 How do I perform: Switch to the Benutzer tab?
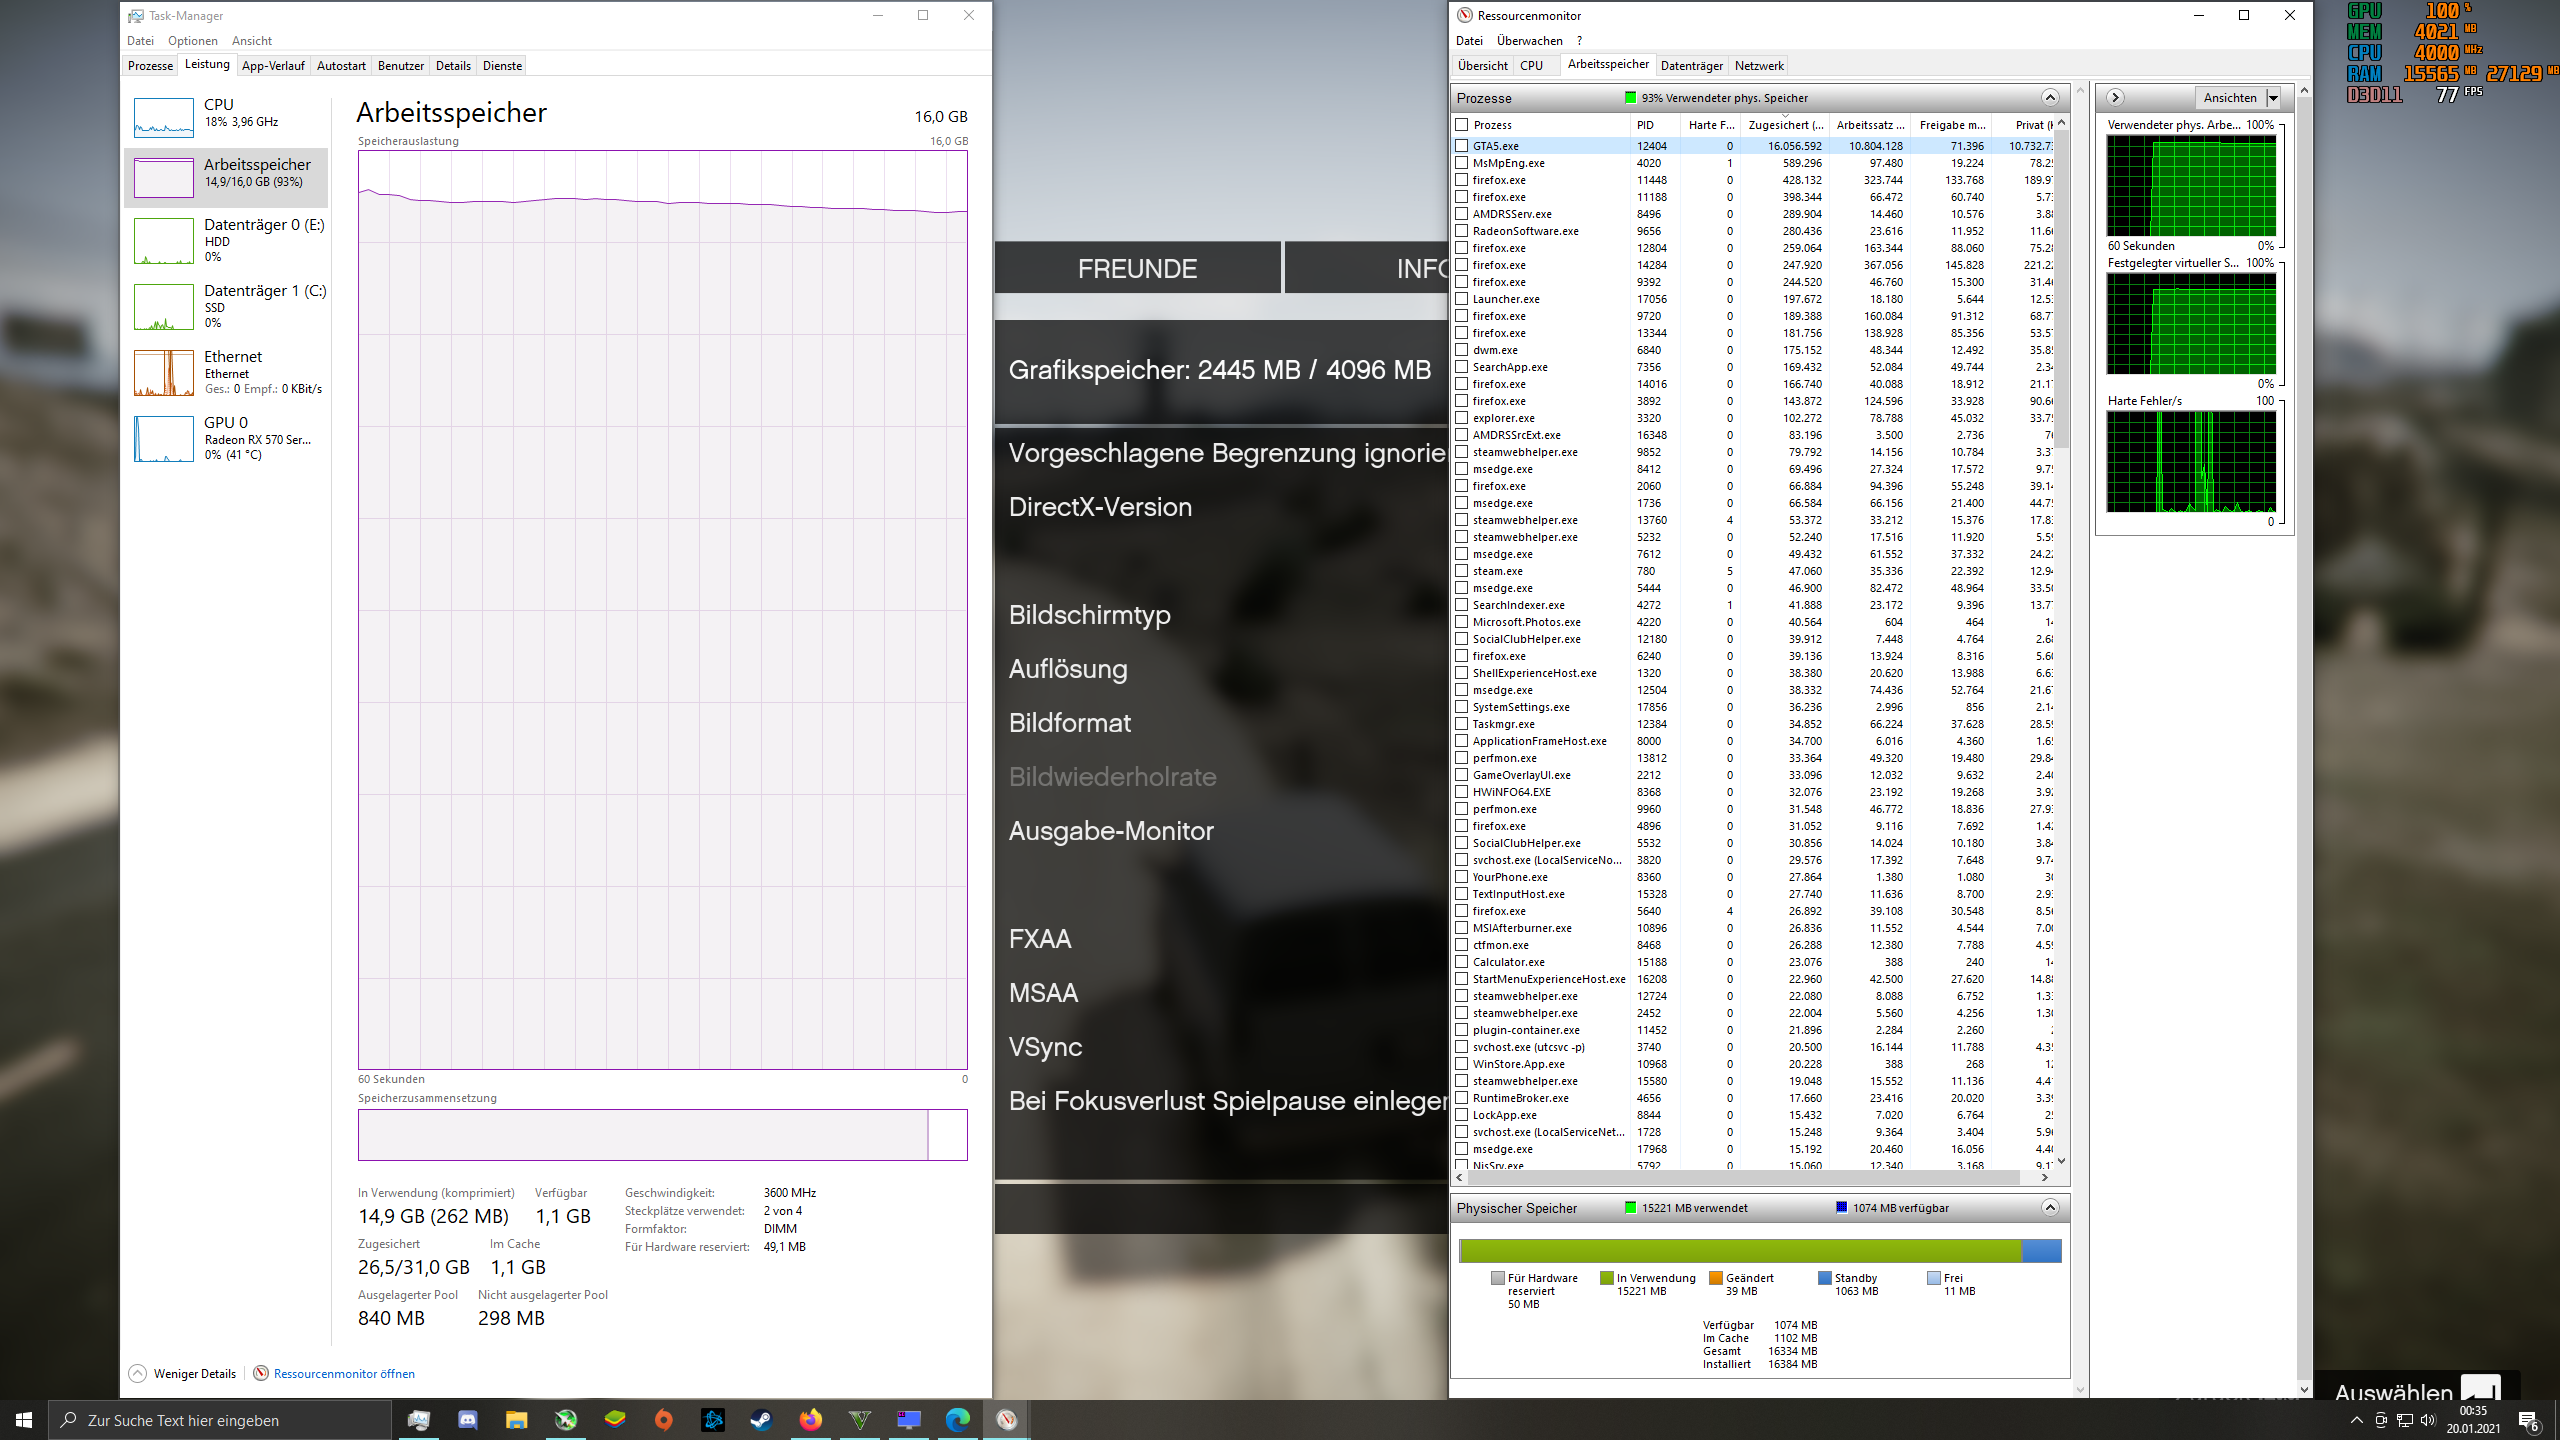401,66
